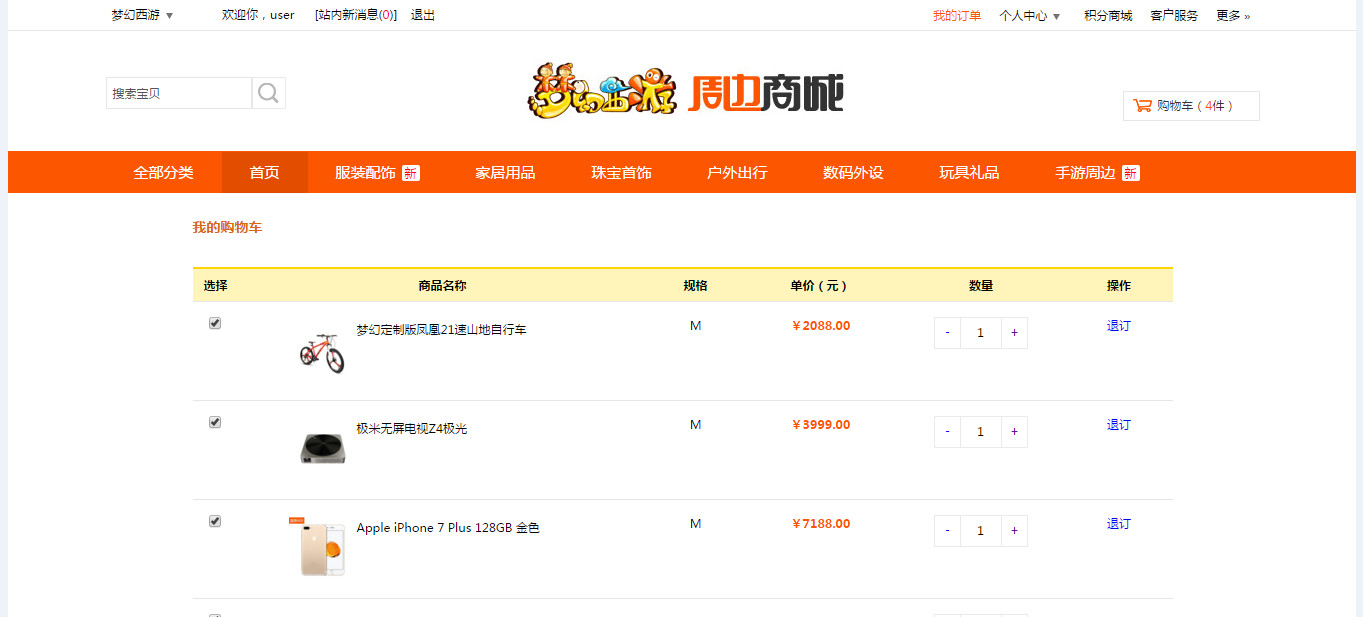Open the 极米 projector product thumbnail
Screen dimensions: 1363x617
[x=323, y=448]
